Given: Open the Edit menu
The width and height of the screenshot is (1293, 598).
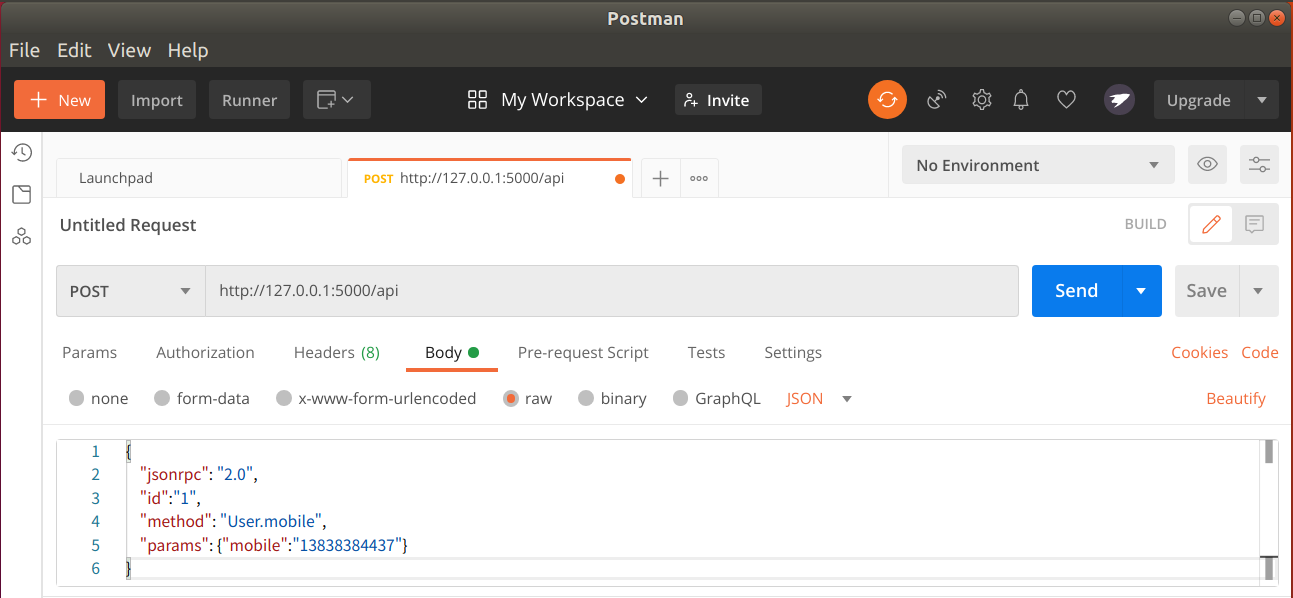Looking at the screenshot, I should coord(74,50).
